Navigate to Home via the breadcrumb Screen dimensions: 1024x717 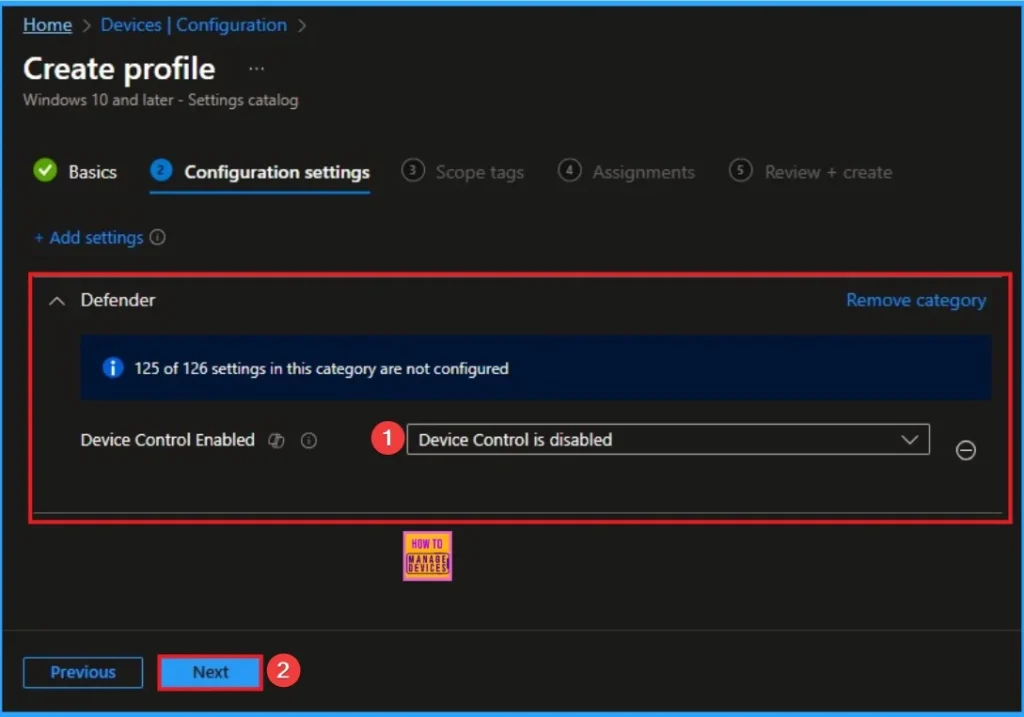(x=47, y=24)
